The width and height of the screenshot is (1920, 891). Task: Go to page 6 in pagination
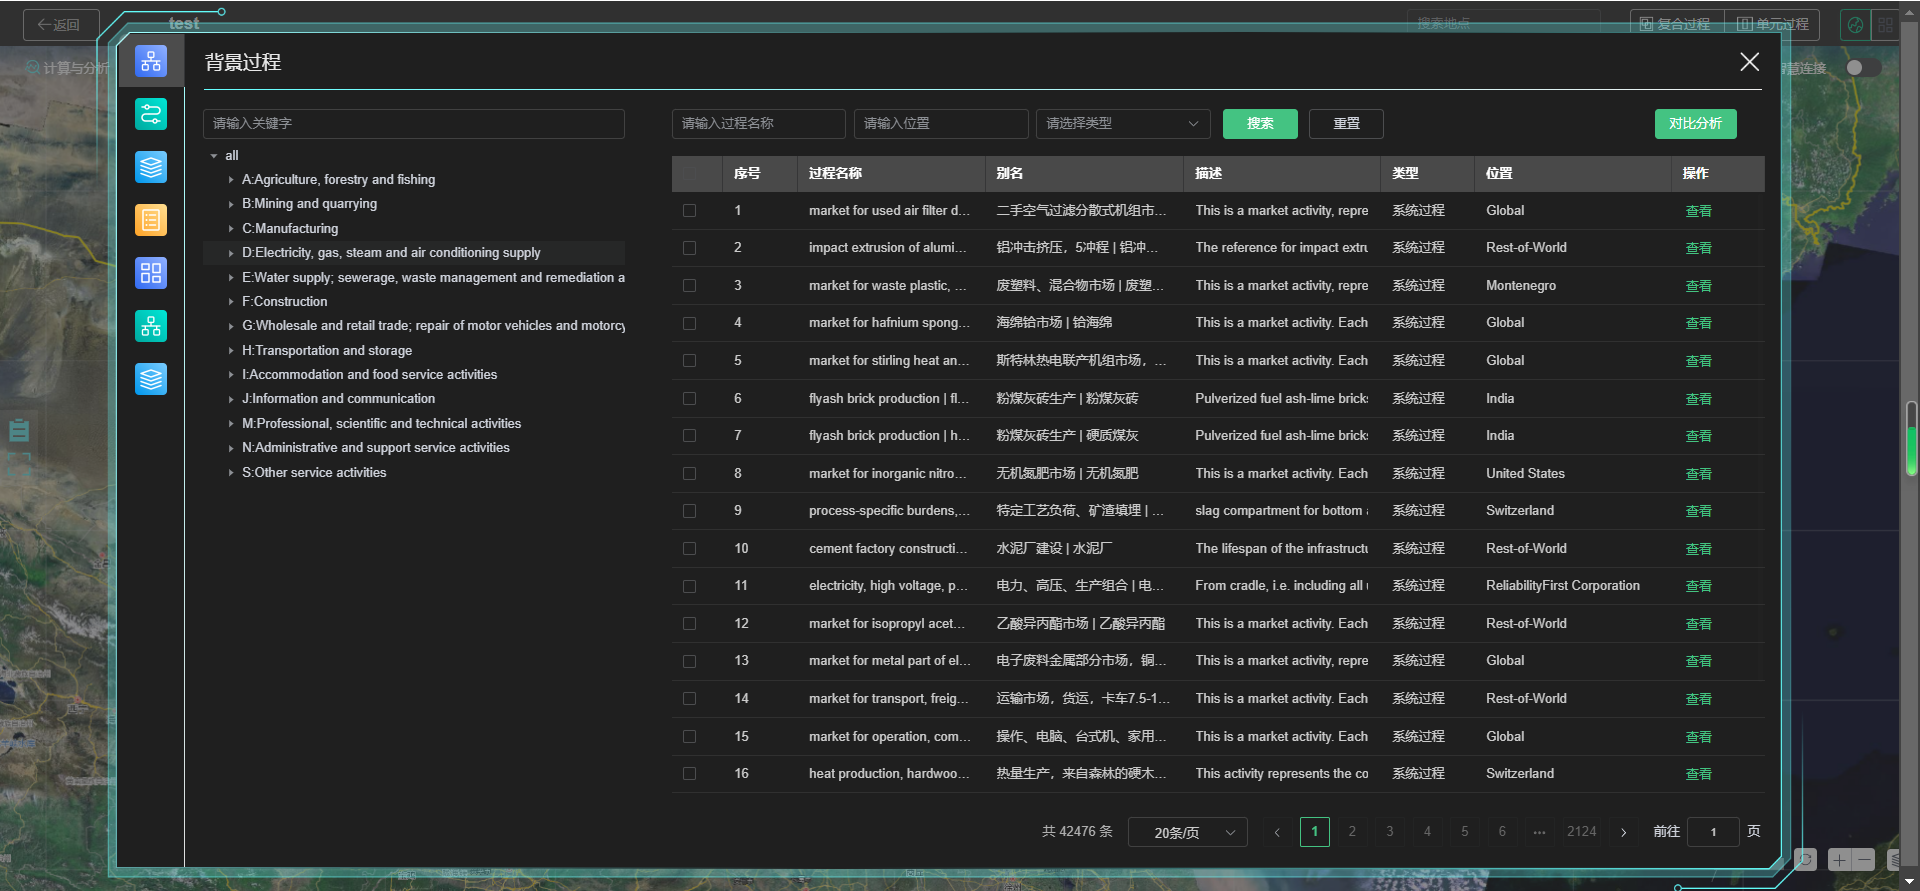tap(1502, 832)
